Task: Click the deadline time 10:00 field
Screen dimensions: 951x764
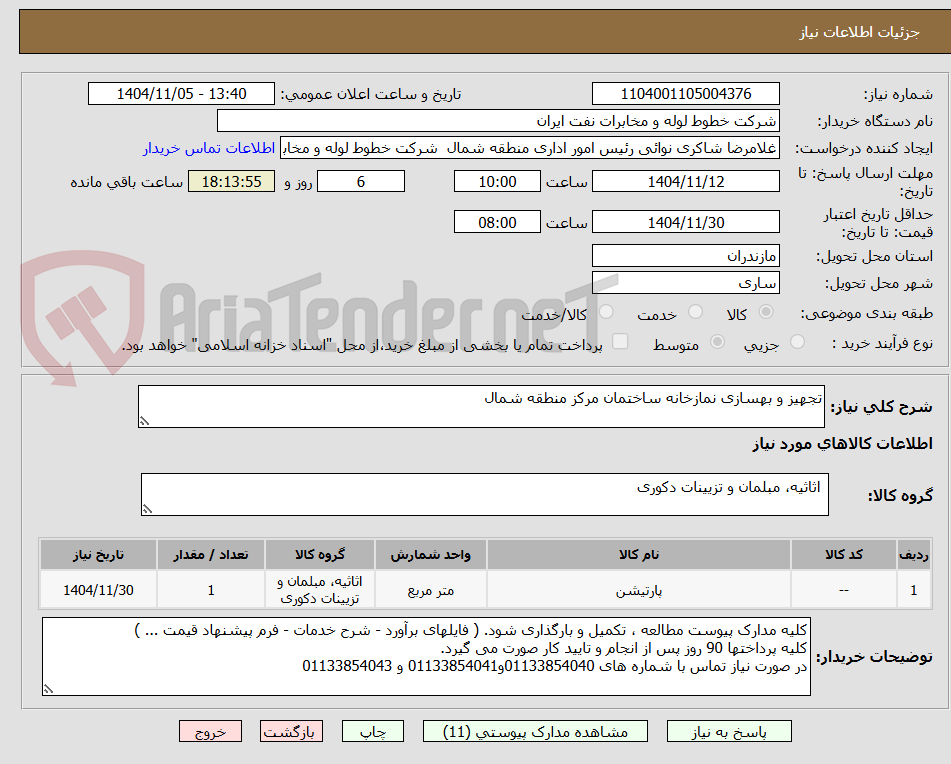Action: [497, 181]
